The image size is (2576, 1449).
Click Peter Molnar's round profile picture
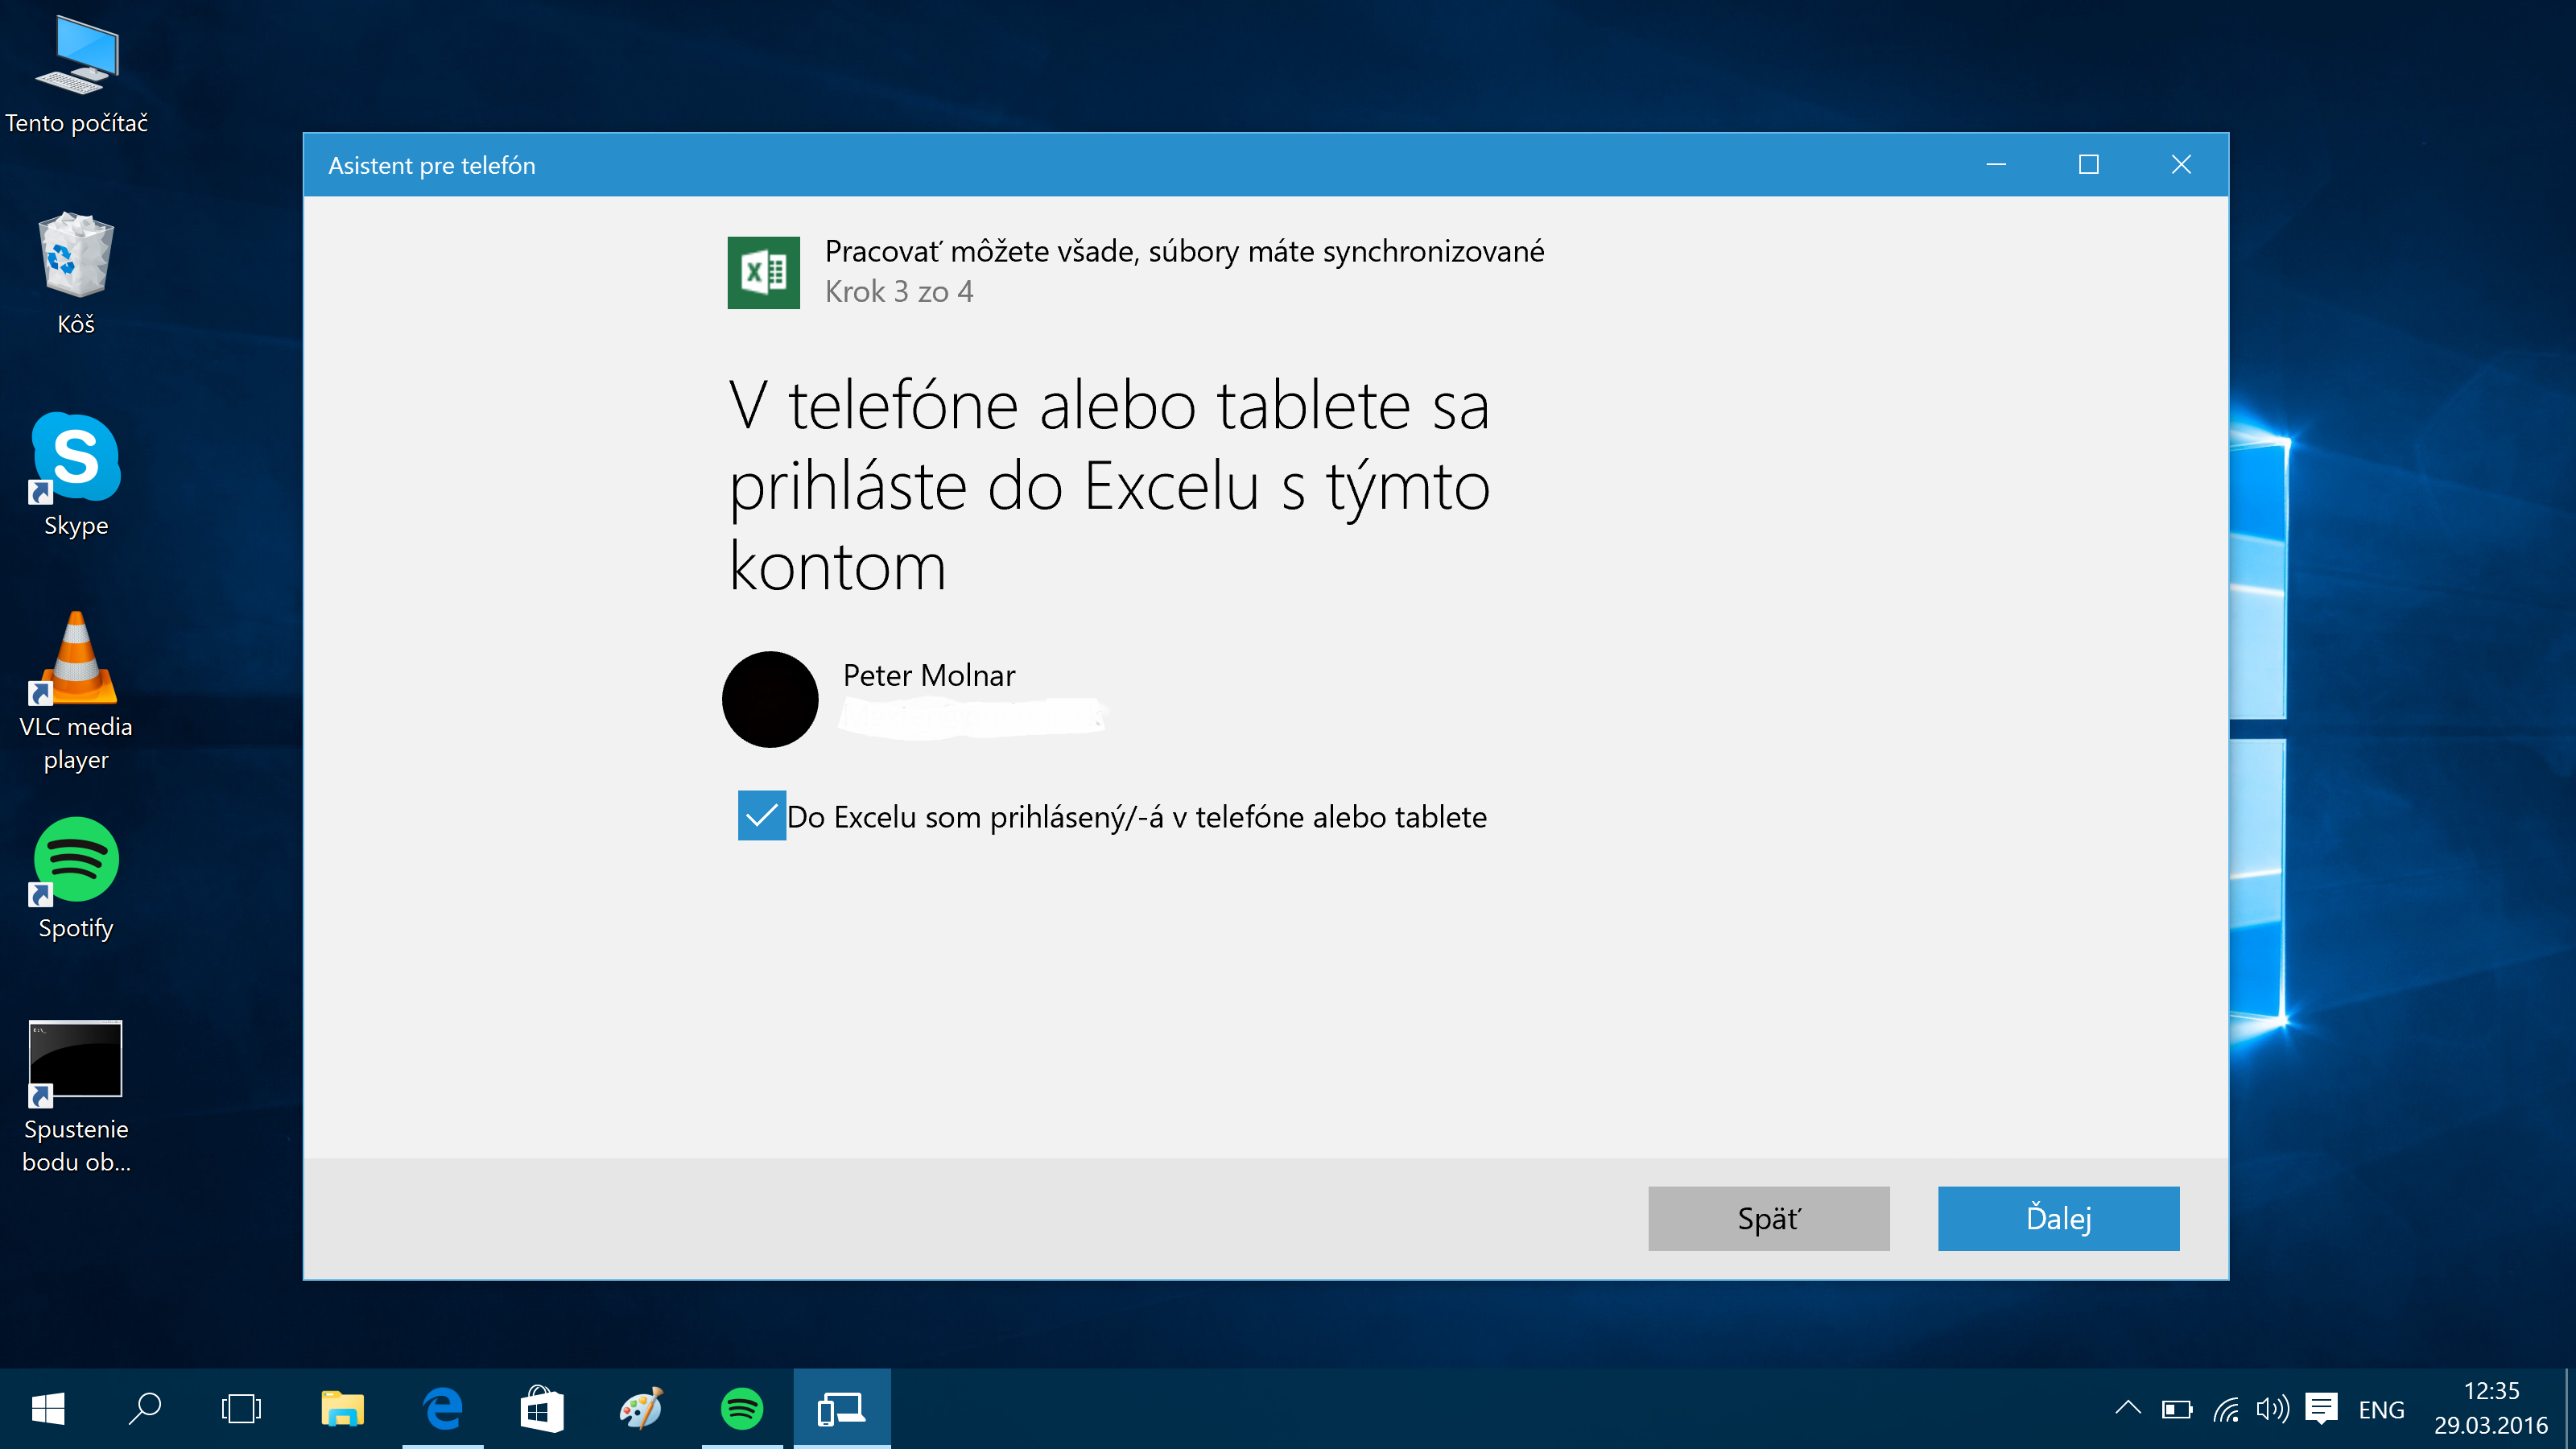pos(770,699)
